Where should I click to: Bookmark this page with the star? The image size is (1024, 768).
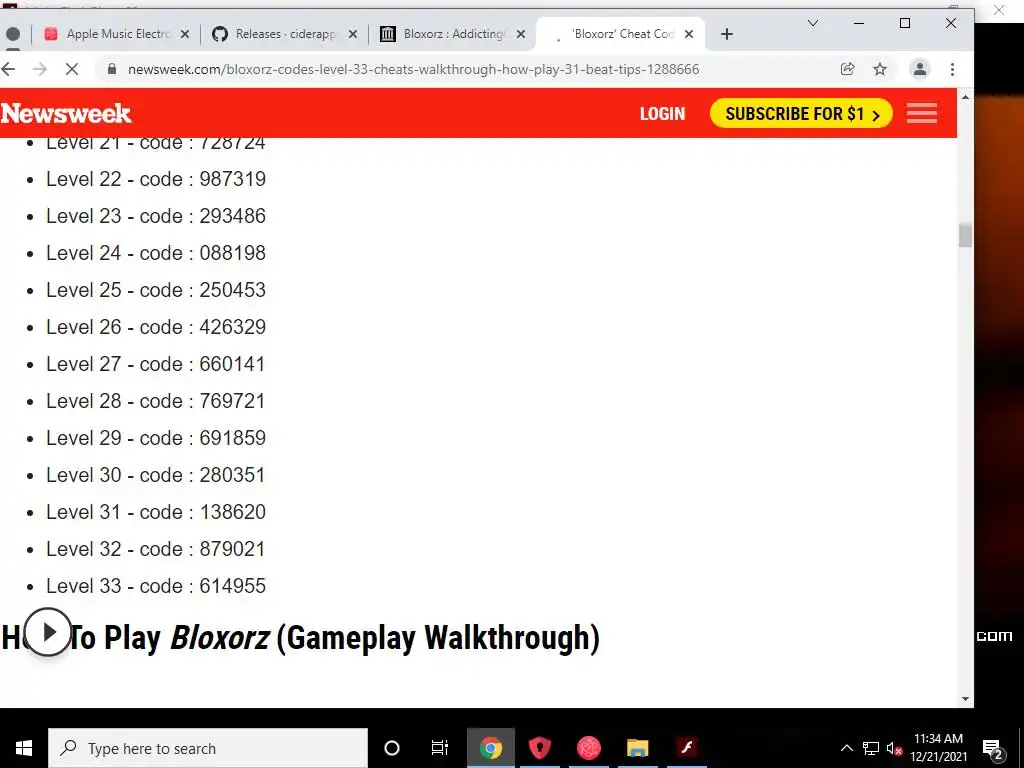click(x=880, y=69)
